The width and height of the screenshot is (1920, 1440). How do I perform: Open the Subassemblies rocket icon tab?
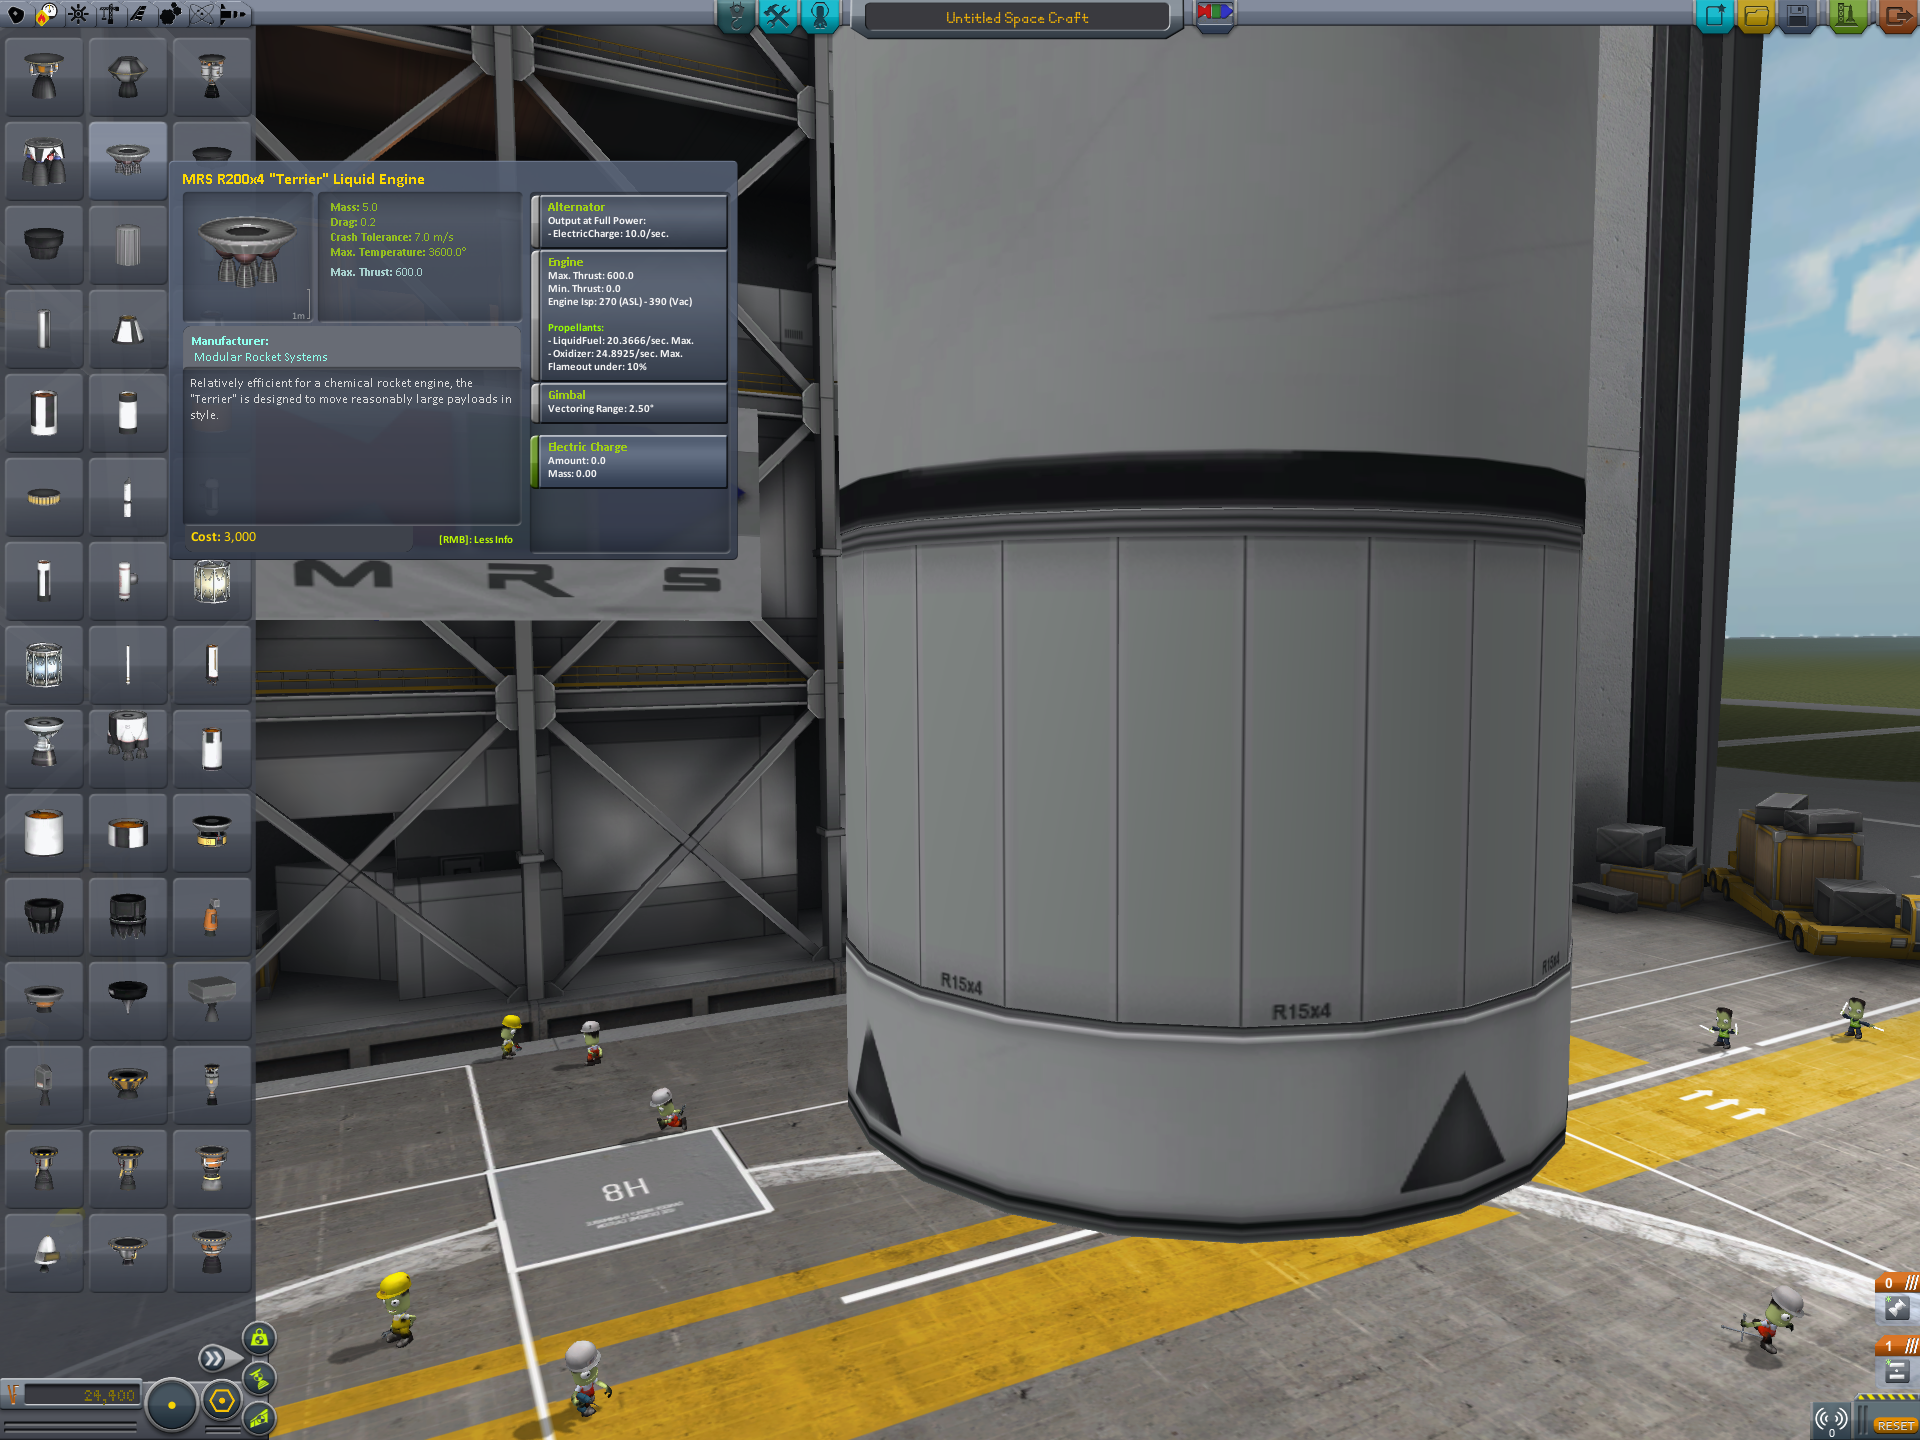pos(233,14)
